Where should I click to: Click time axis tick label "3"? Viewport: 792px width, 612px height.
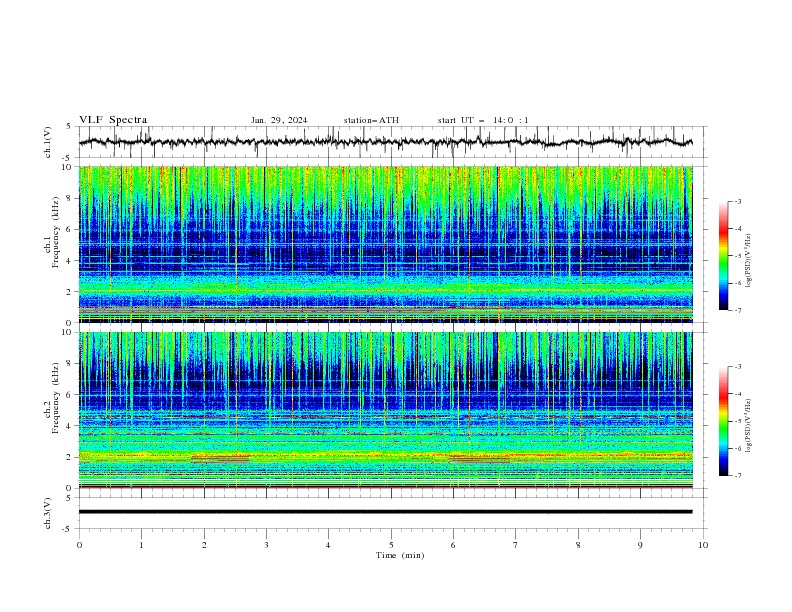pyautogui.click(x=266, y=545)
